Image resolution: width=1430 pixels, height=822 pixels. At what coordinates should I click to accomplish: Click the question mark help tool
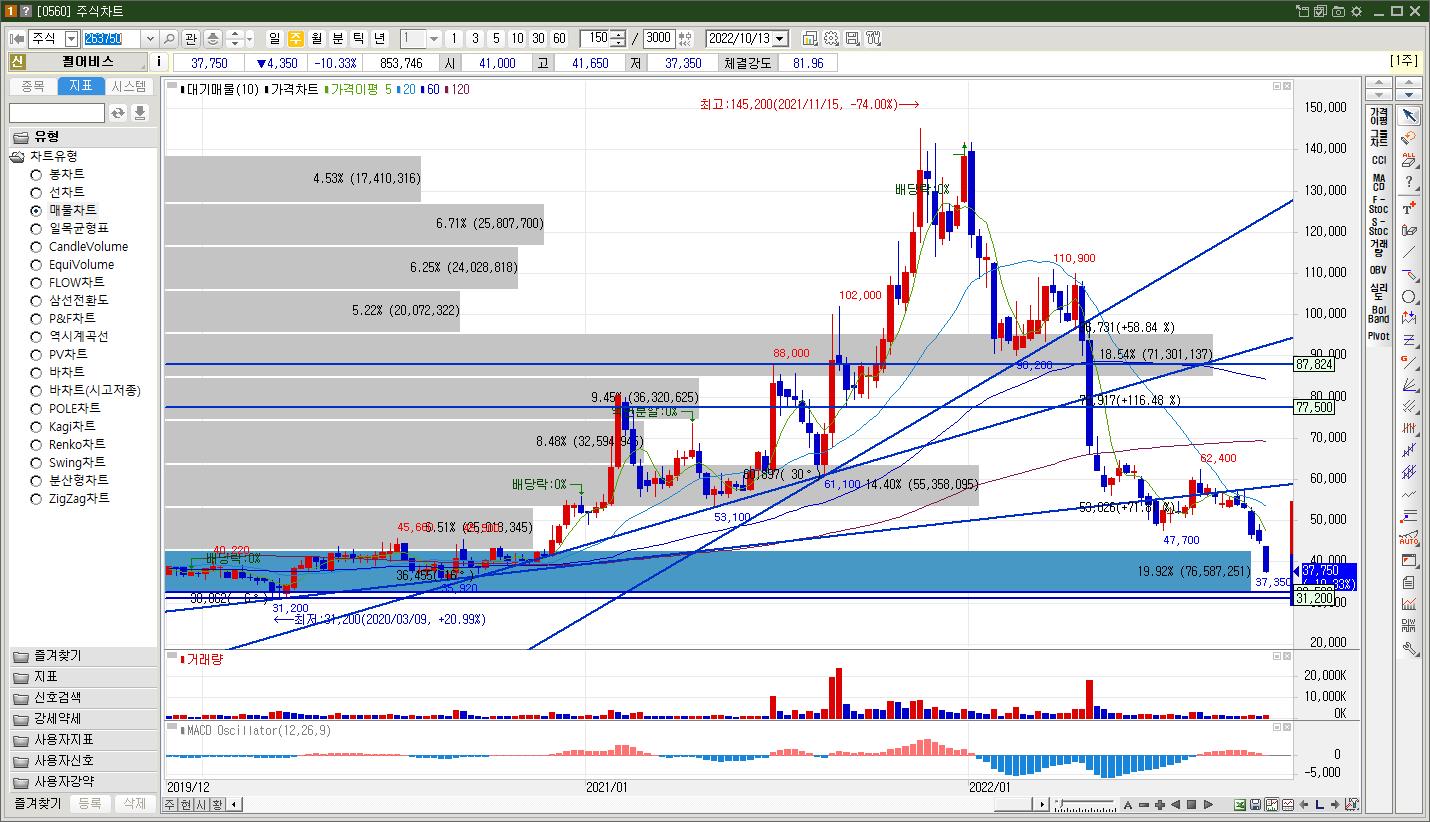(1409, 182)
